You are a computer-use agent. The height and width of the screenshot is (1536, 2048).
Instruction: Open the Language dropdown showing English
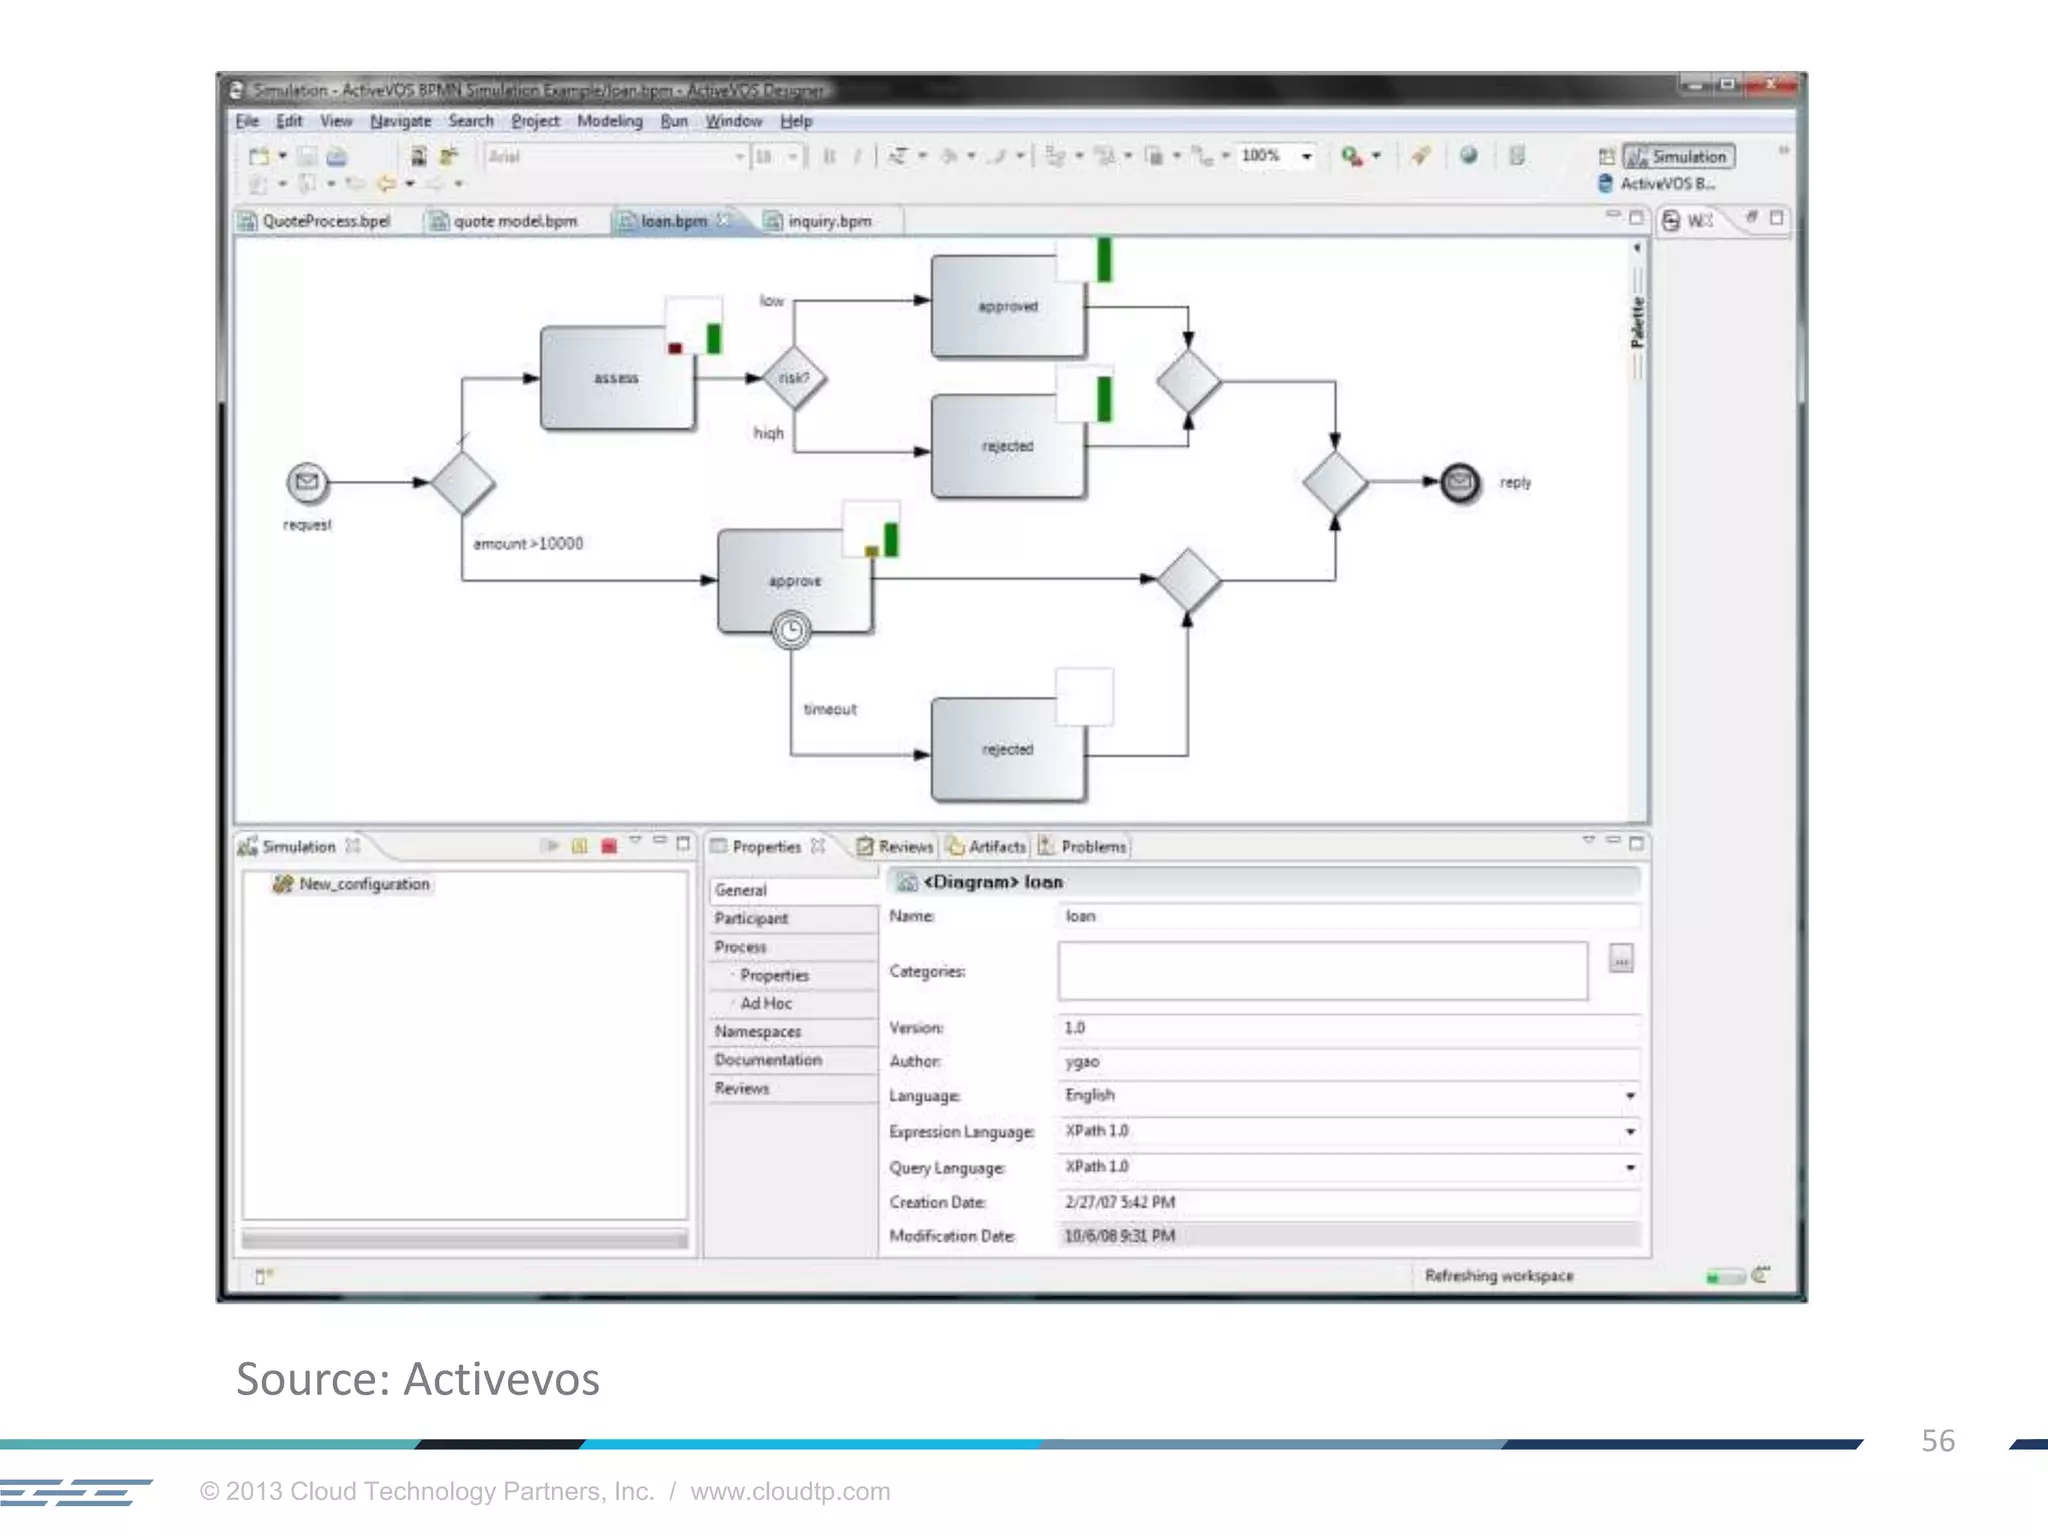pyautogui.click(x=1630, y=1096)
